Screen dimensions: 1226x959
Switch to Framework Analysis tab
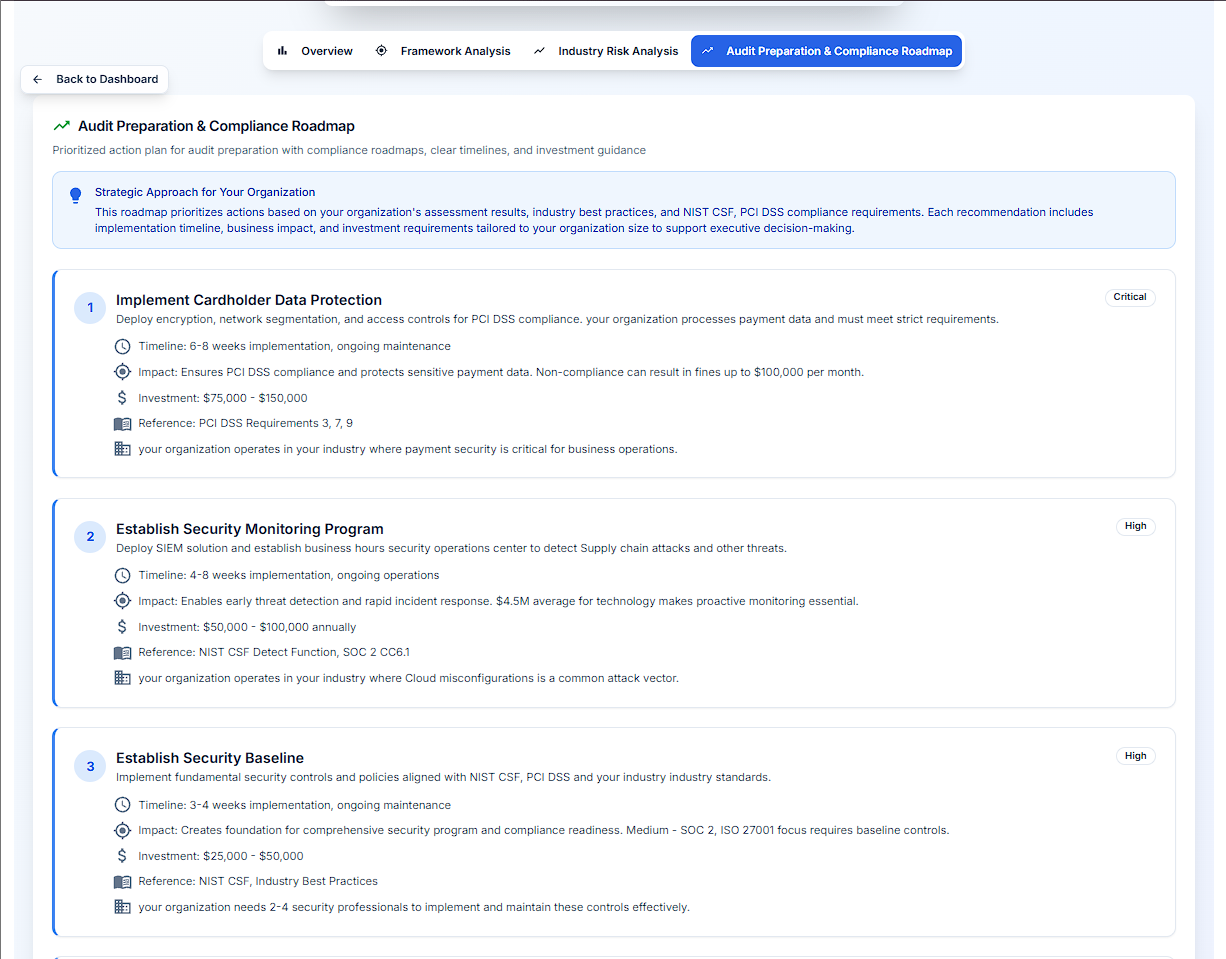pyautogui.click(x=443, y=51)
